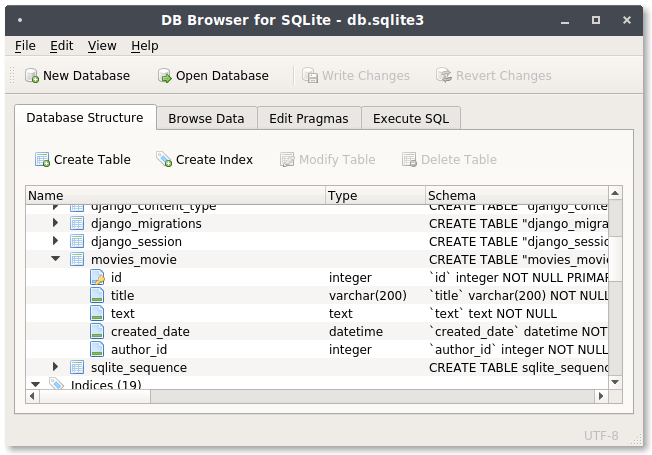This screenshot has width=652, height=455.
Task: Click the Type column header
Action: (375, 195)
